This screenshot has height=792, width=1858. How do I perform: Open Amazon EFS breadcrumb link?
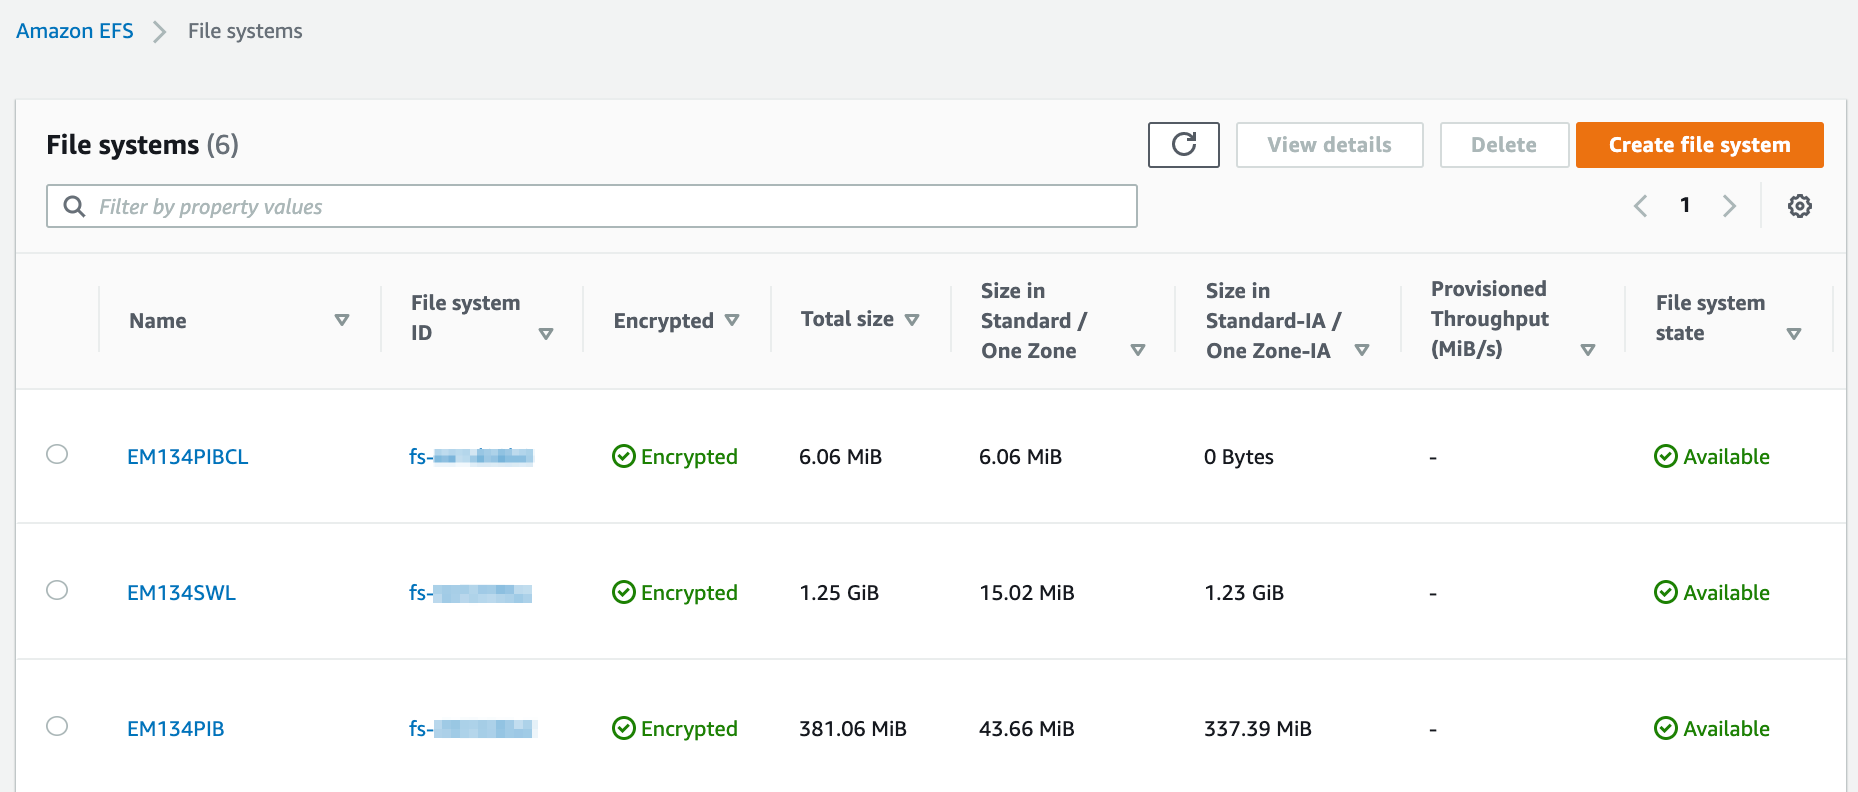(x=74, y=31)
